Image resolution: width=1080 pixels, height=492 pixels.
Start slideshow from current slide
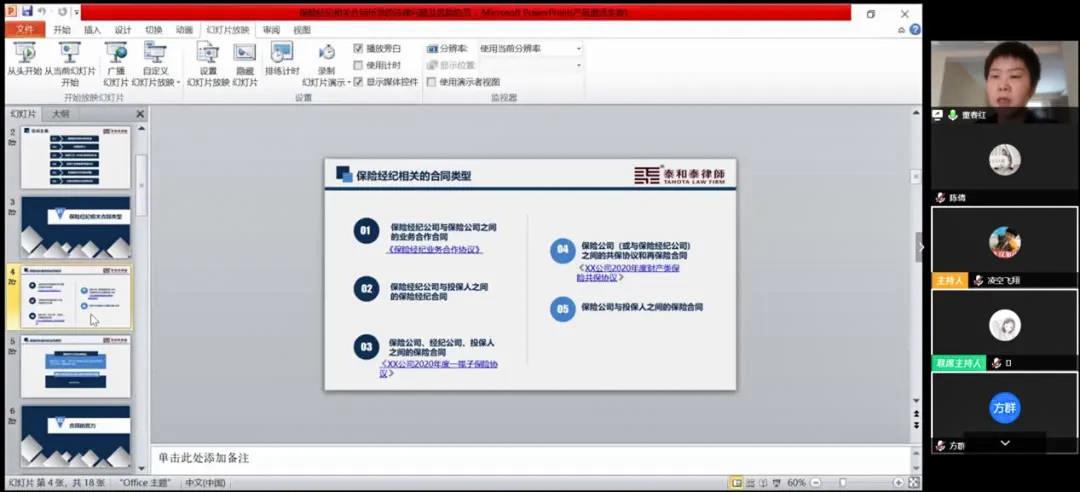[x=70, y=60]
